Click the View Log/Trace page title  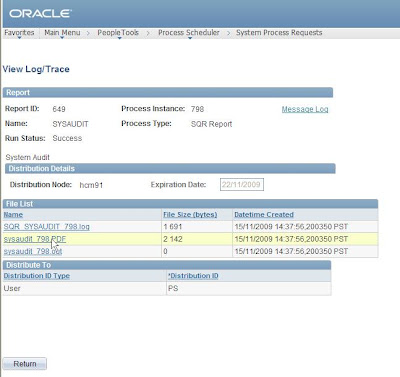(x=36, y=69)
